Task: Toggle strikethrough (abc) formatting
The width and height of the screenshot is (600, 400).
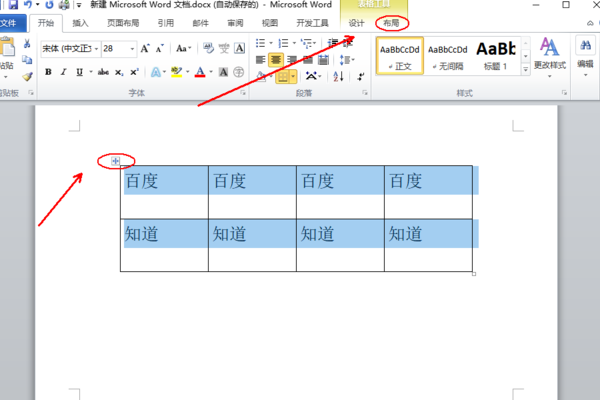Action: pos(103,72)
